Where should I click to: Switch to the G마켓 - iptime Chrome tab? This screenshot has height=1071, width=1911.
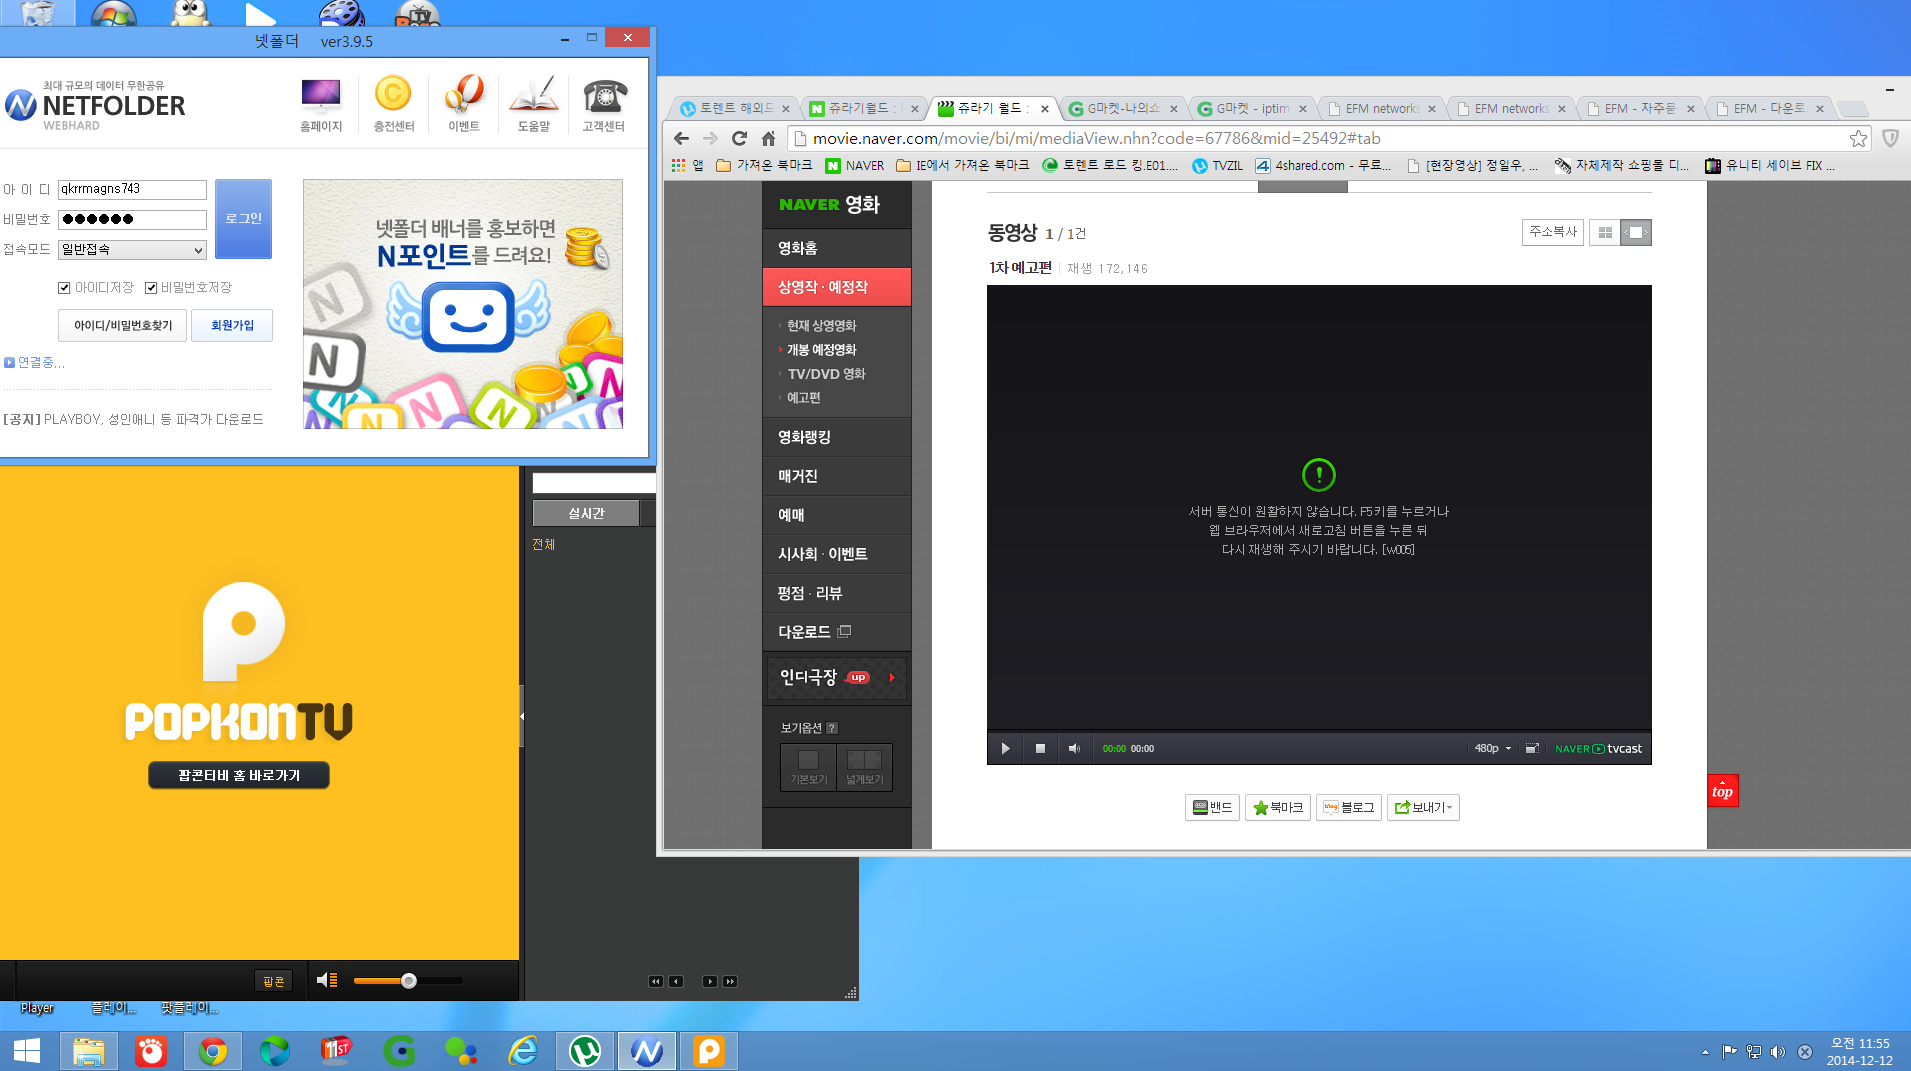point(1252,108)
